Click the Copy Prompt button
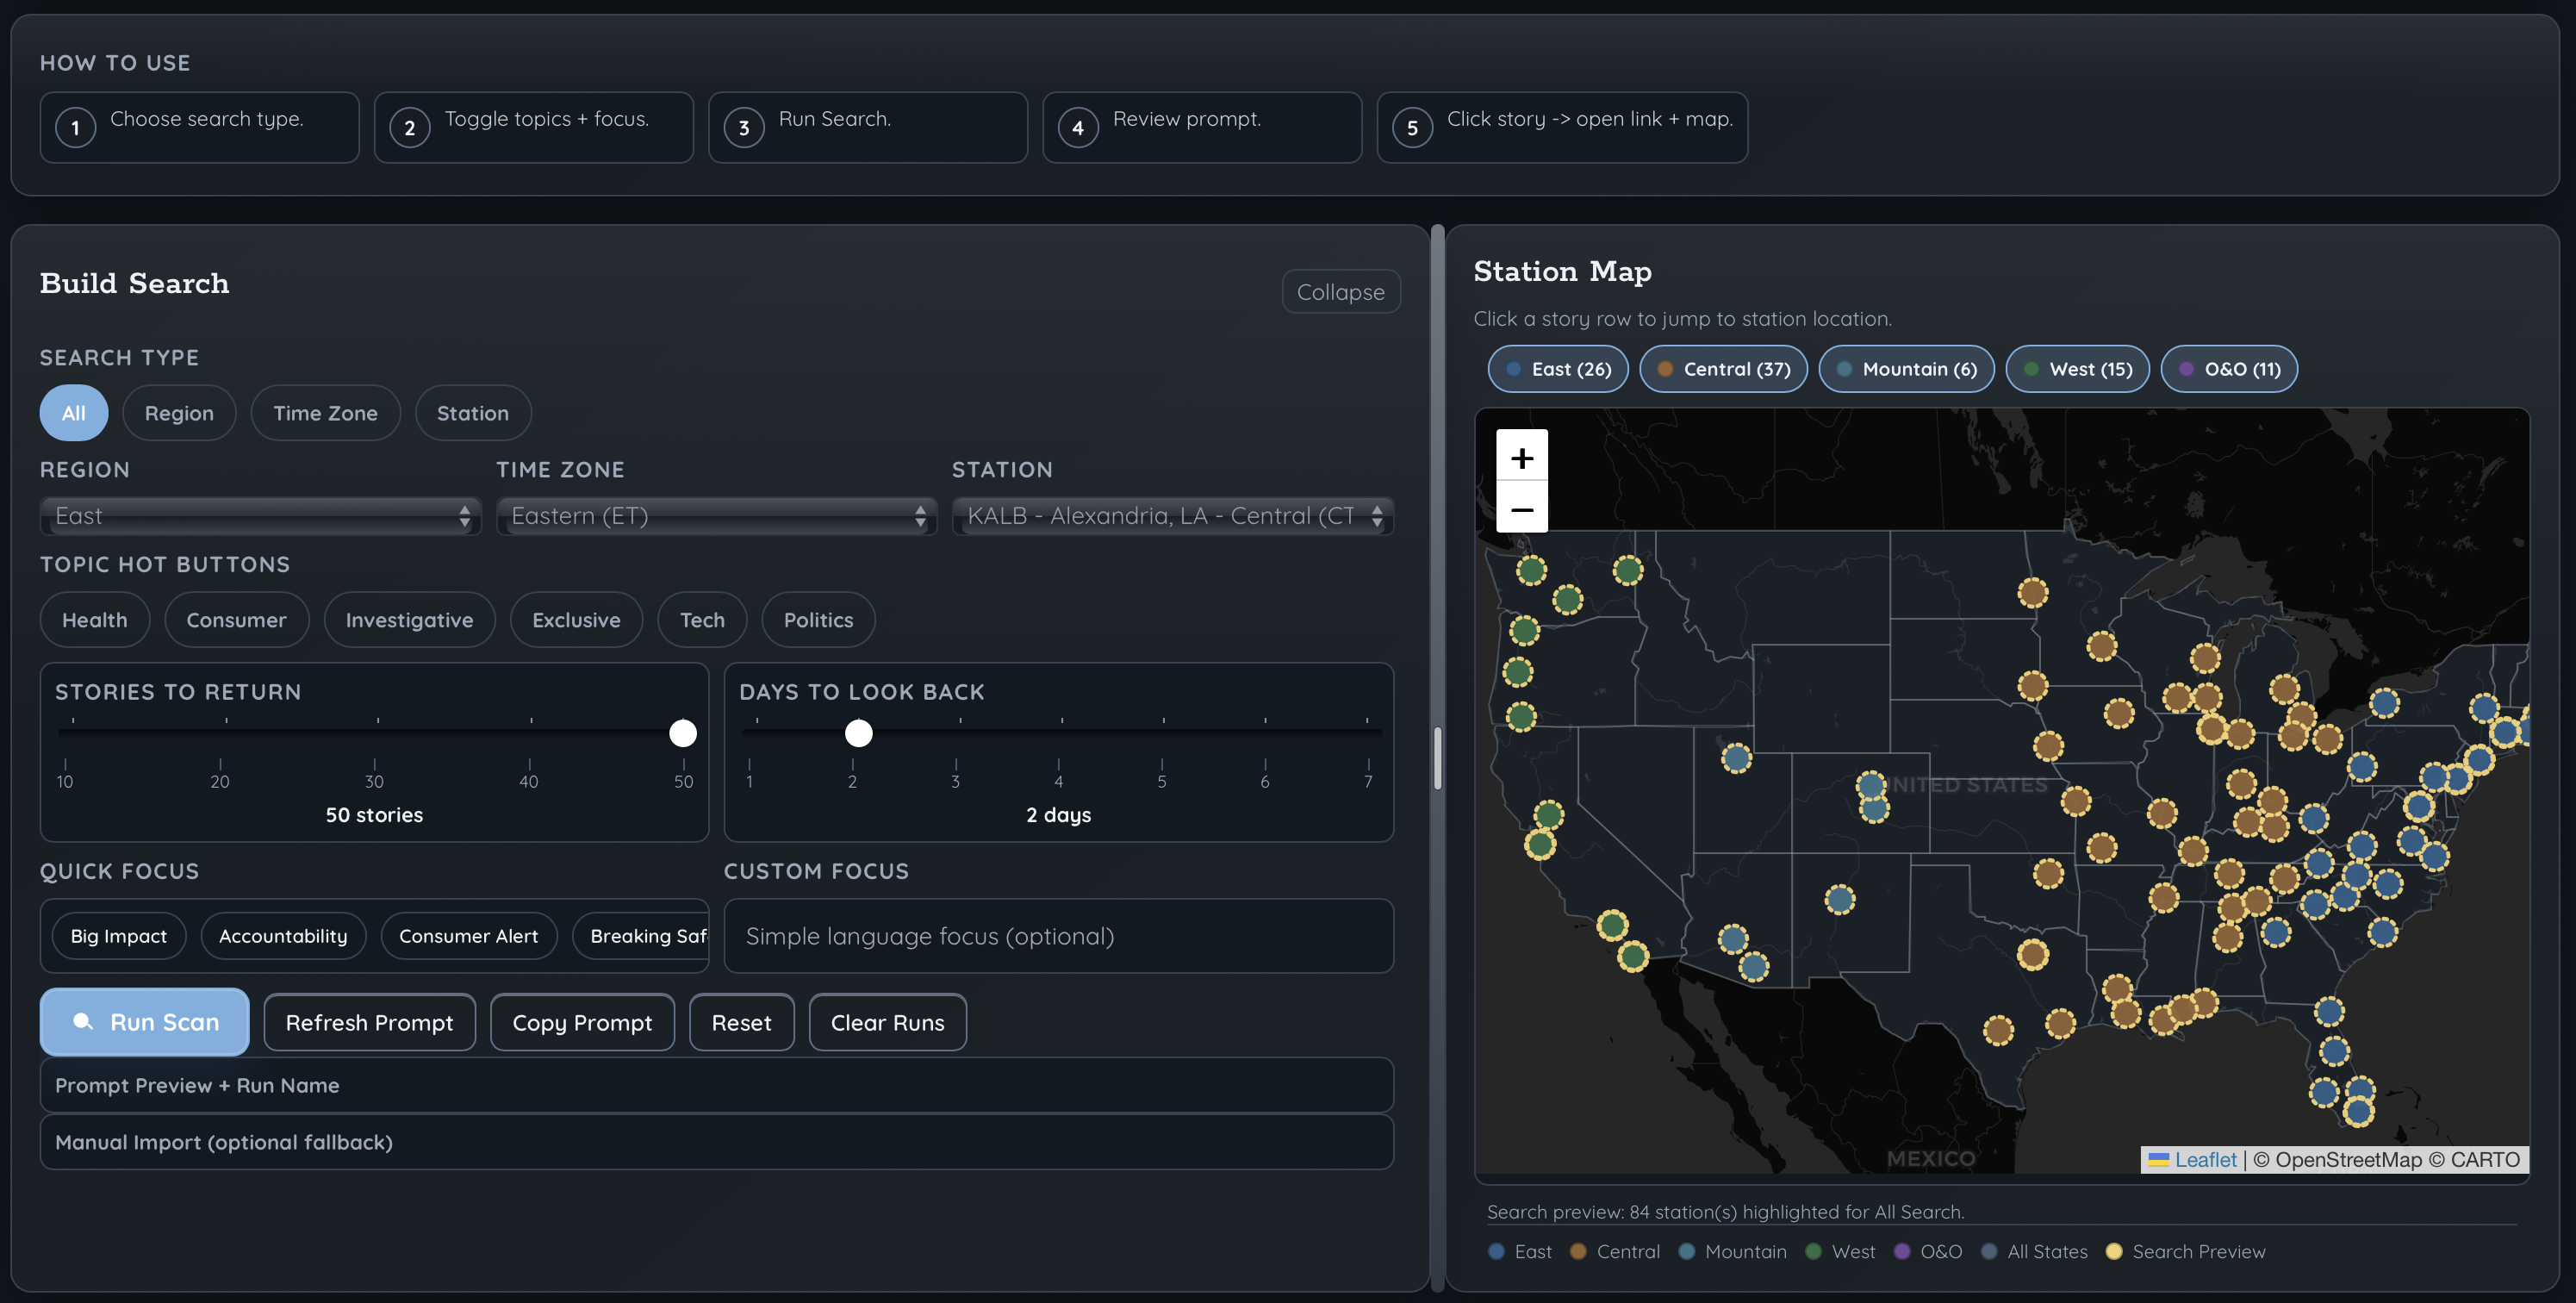The image size is (2576, 1303). coord(582,1022)
